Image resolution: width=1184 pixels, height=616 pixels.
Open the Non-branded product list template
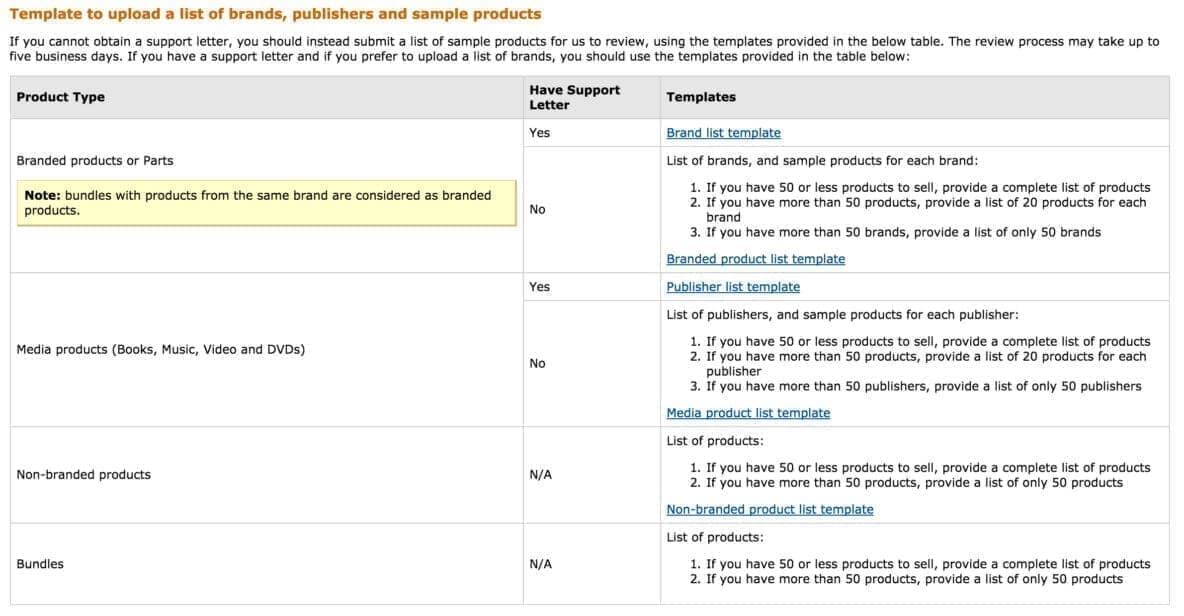click(768, 509)
